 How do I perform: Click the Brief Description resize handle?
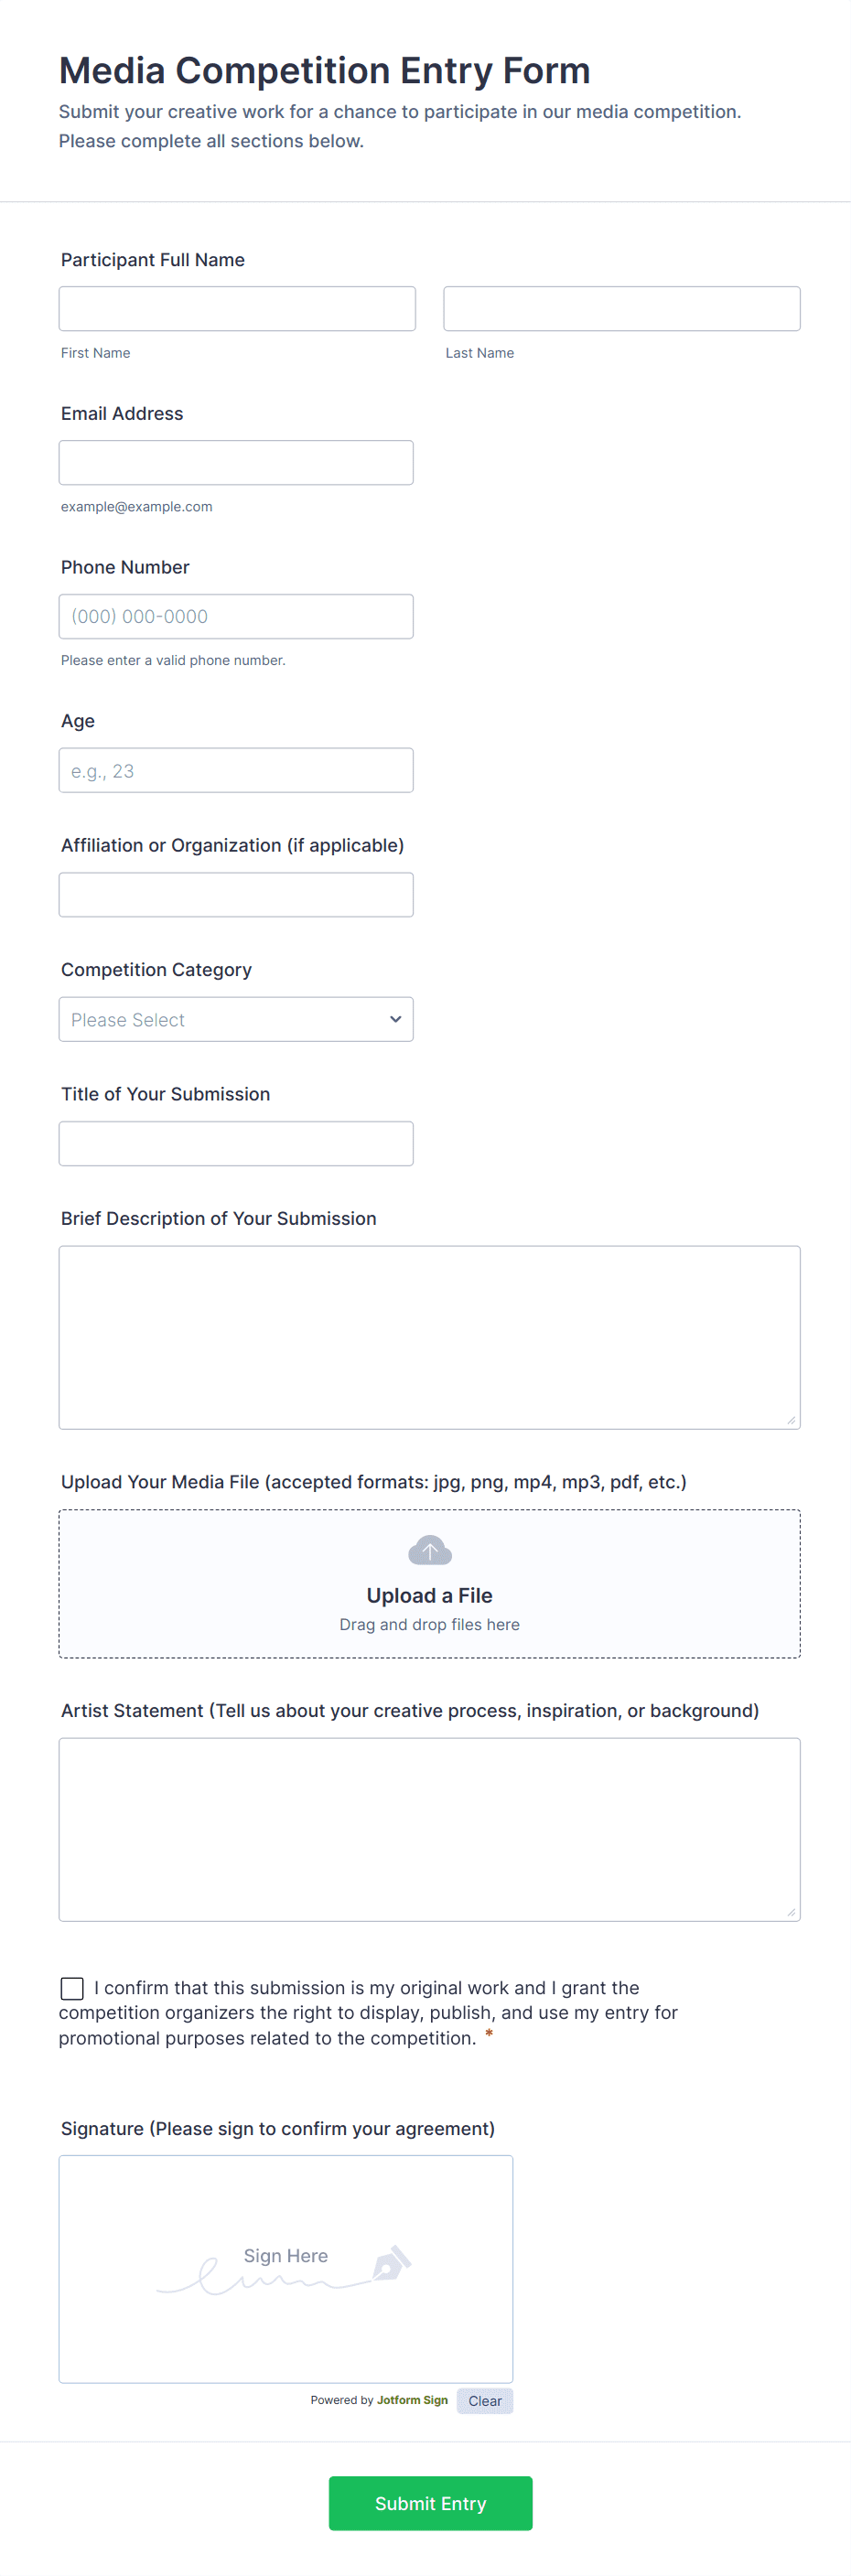791,1420
